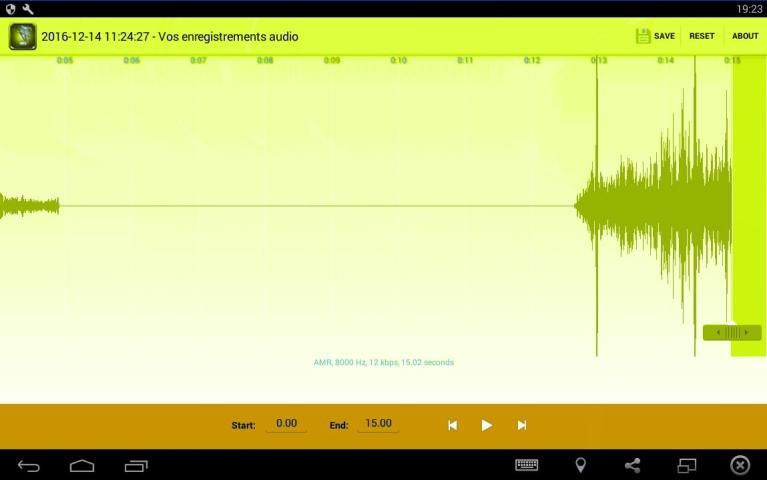Open the share icon in navigation bar
The image size is (767, 480).
point(632,465)
